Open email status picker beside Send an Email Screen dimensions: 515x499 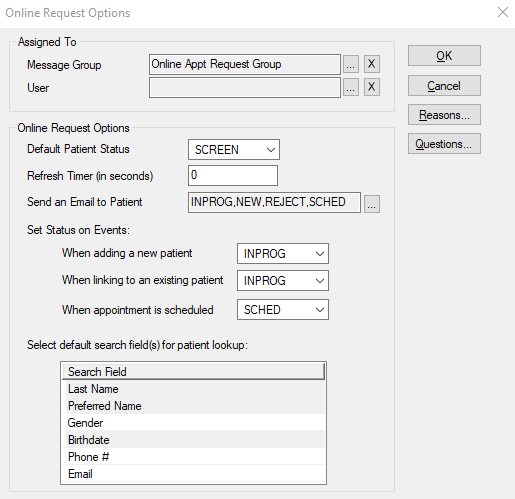pos(372,204)
